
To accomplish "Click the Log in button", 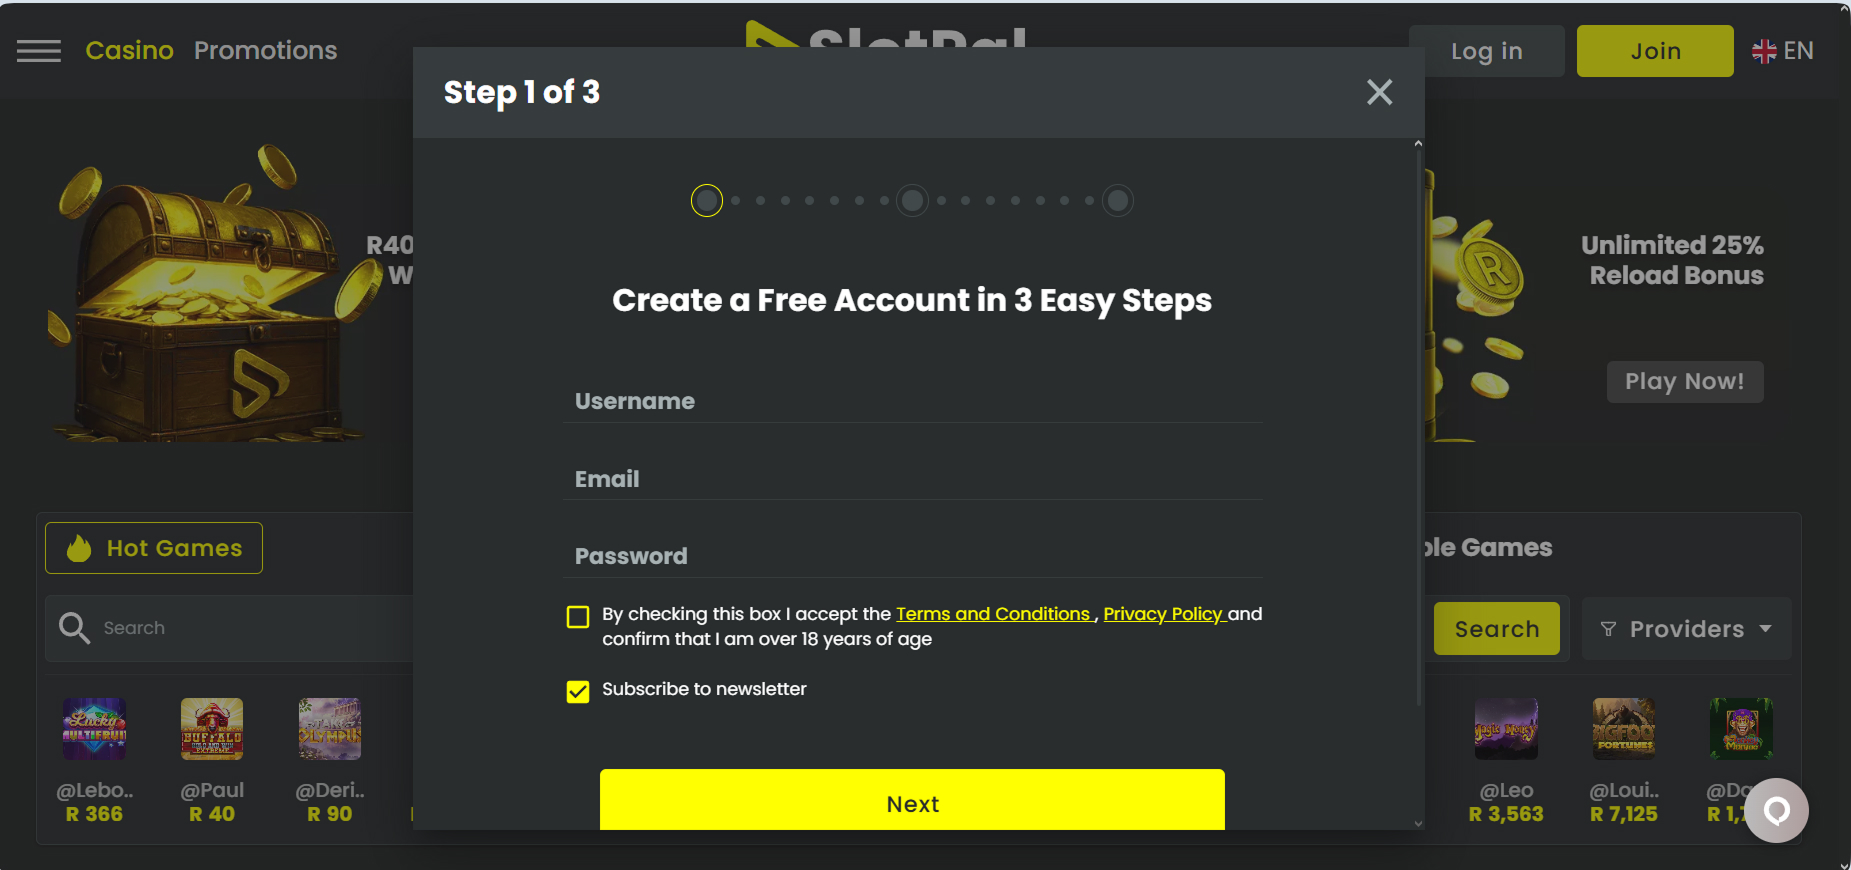I will click(1486, 51).
